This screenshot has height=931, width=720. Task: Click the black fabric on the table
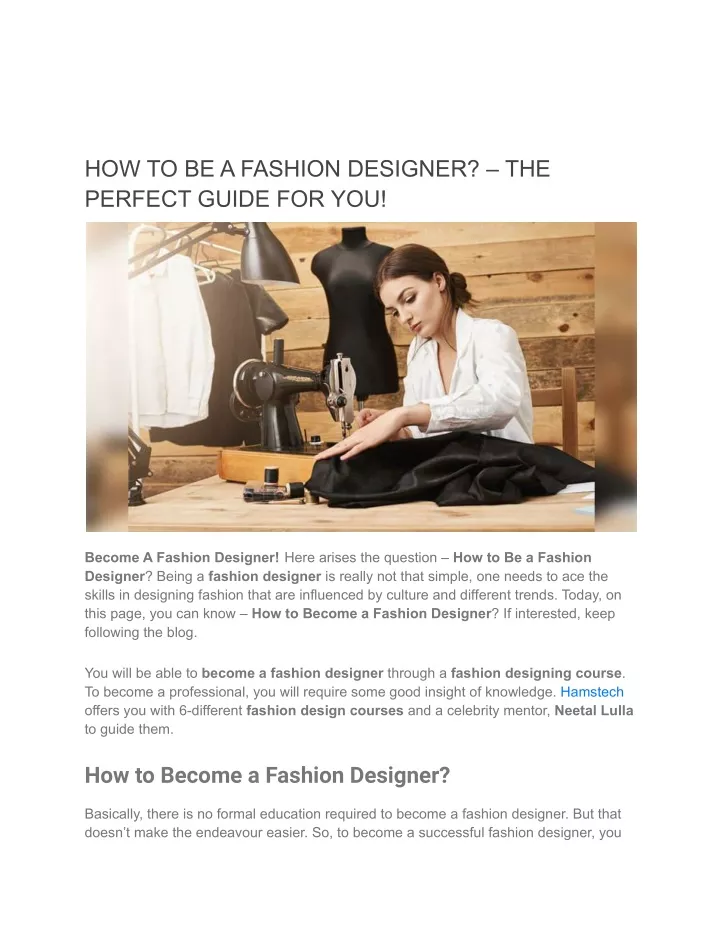coord(451,469)
